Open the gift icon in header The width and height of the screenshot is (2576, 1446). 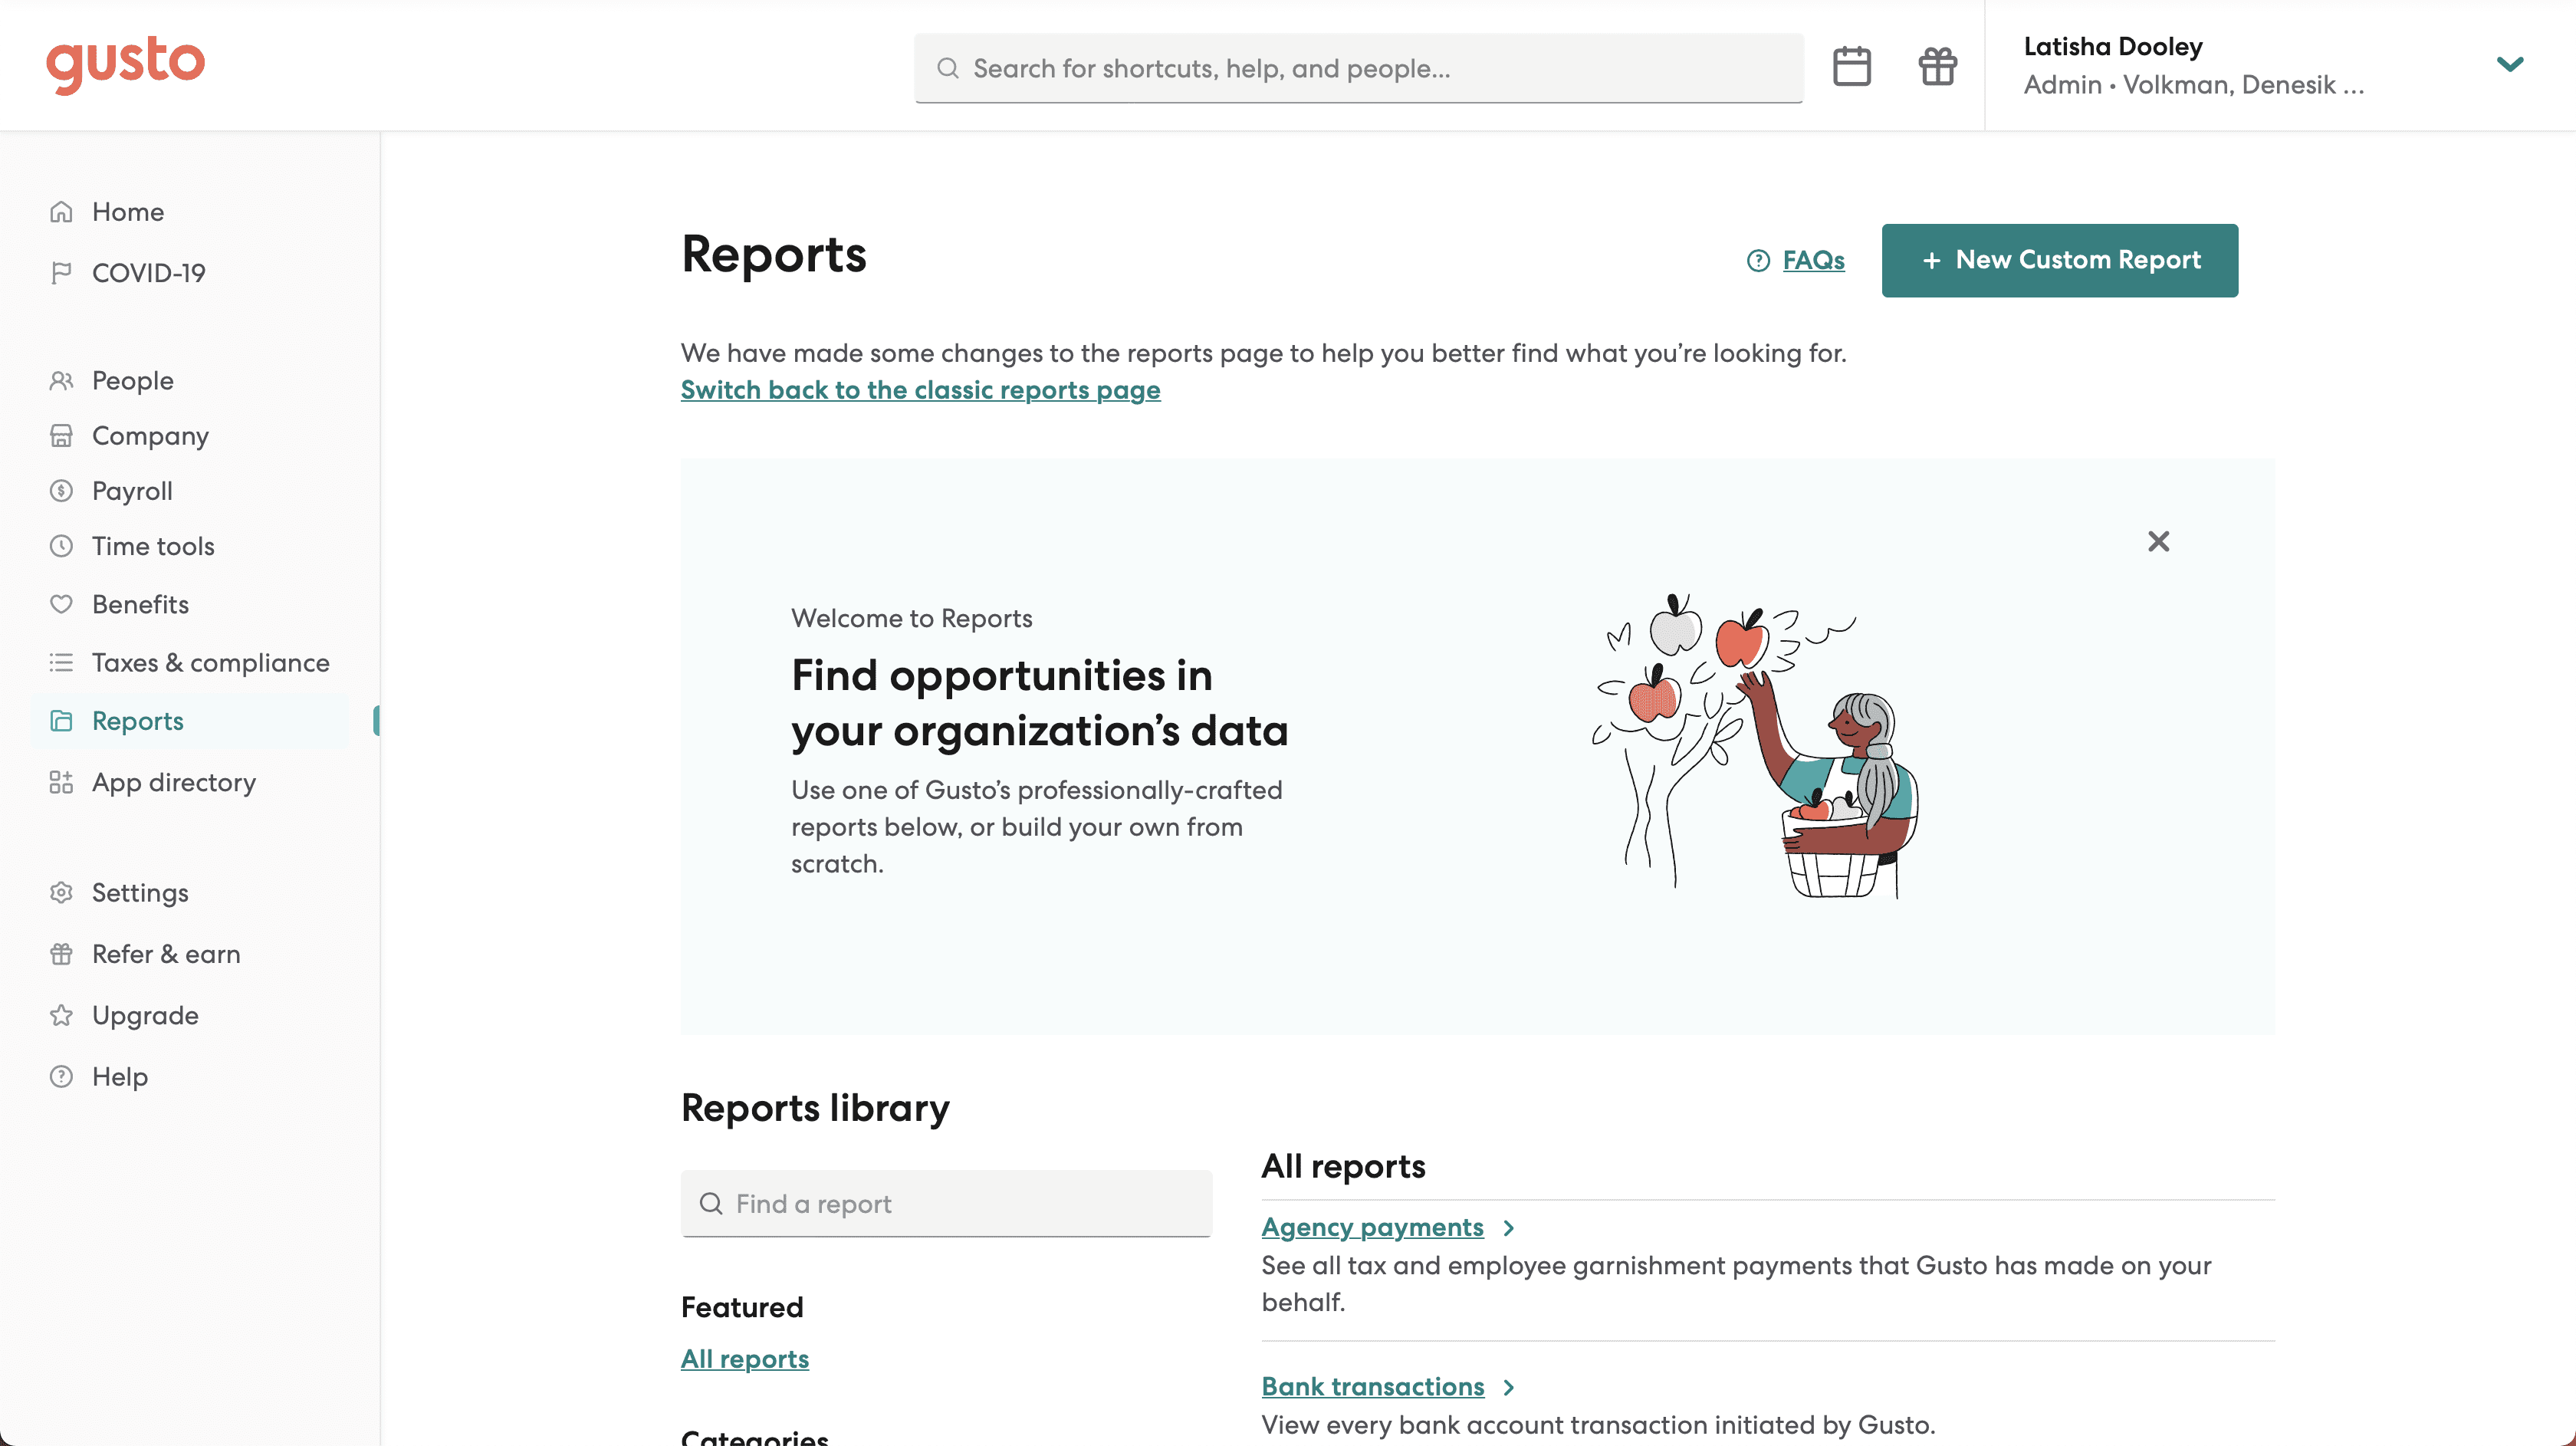1937,67
